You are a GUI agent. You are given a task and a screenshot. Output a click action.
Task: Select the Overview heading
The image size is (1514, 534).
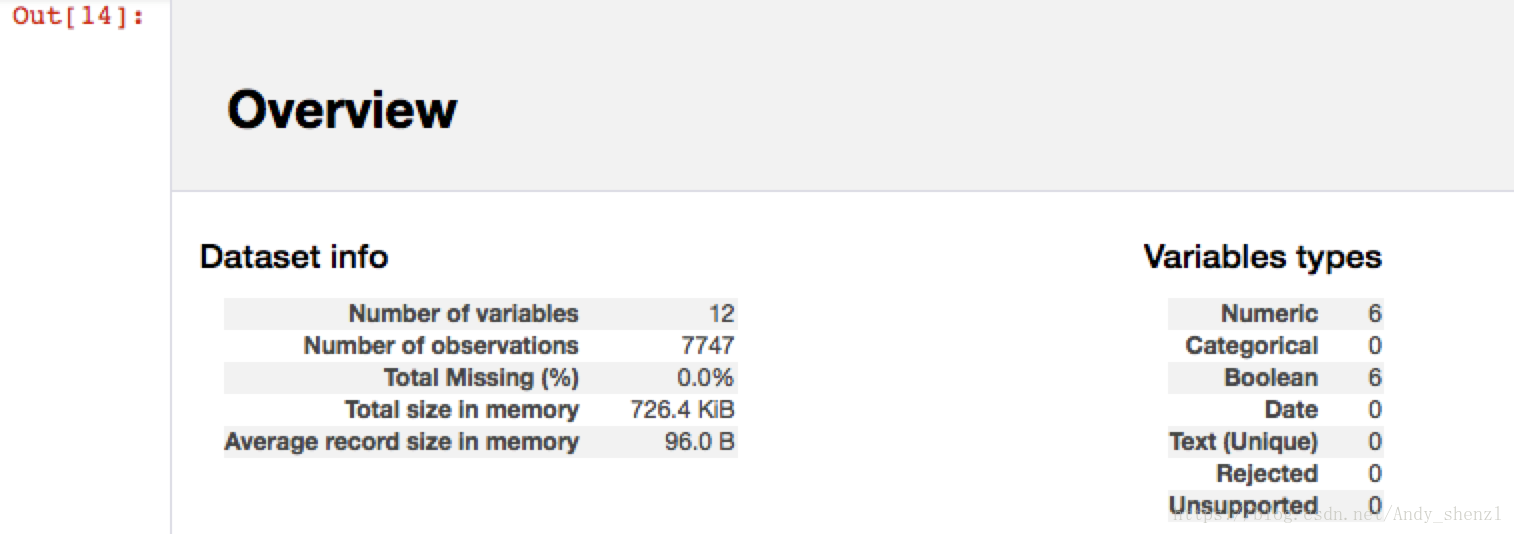tap(342, 109)
